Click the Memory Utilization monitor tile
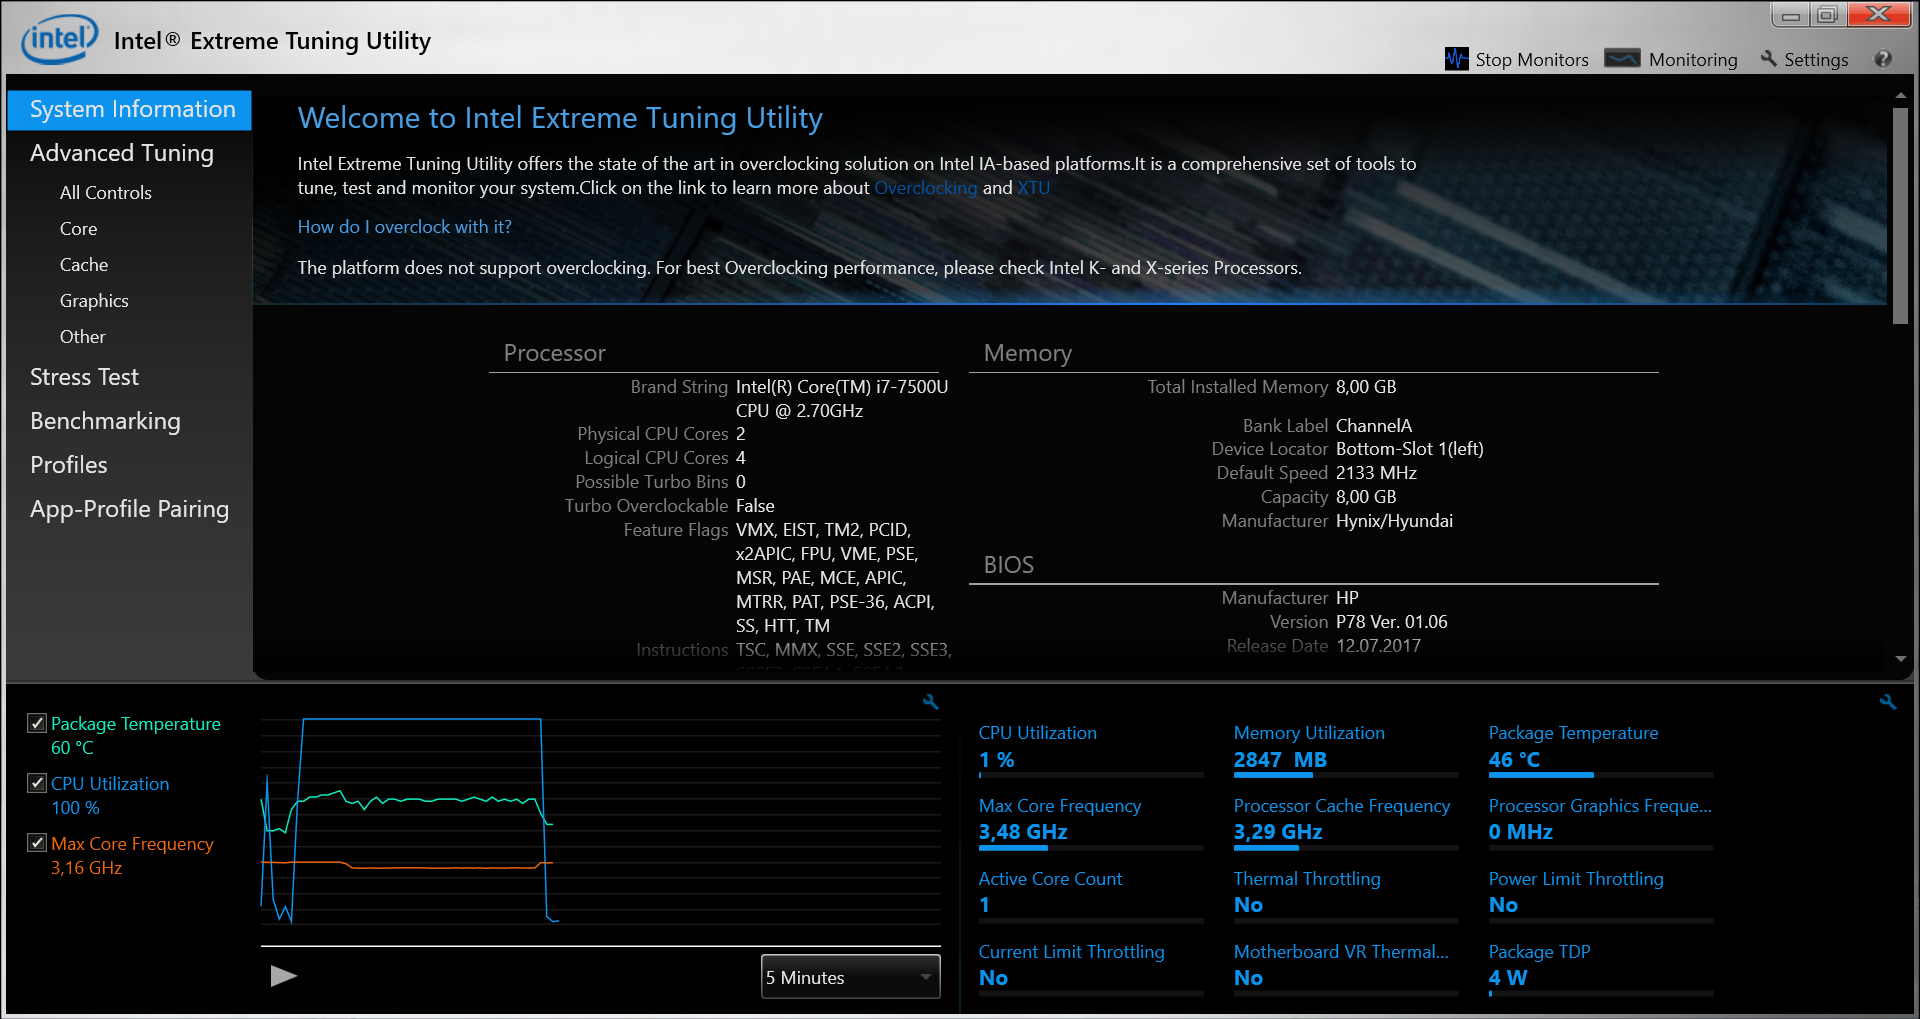This screenshot has width=1920, height=1019. [1346, 750]
